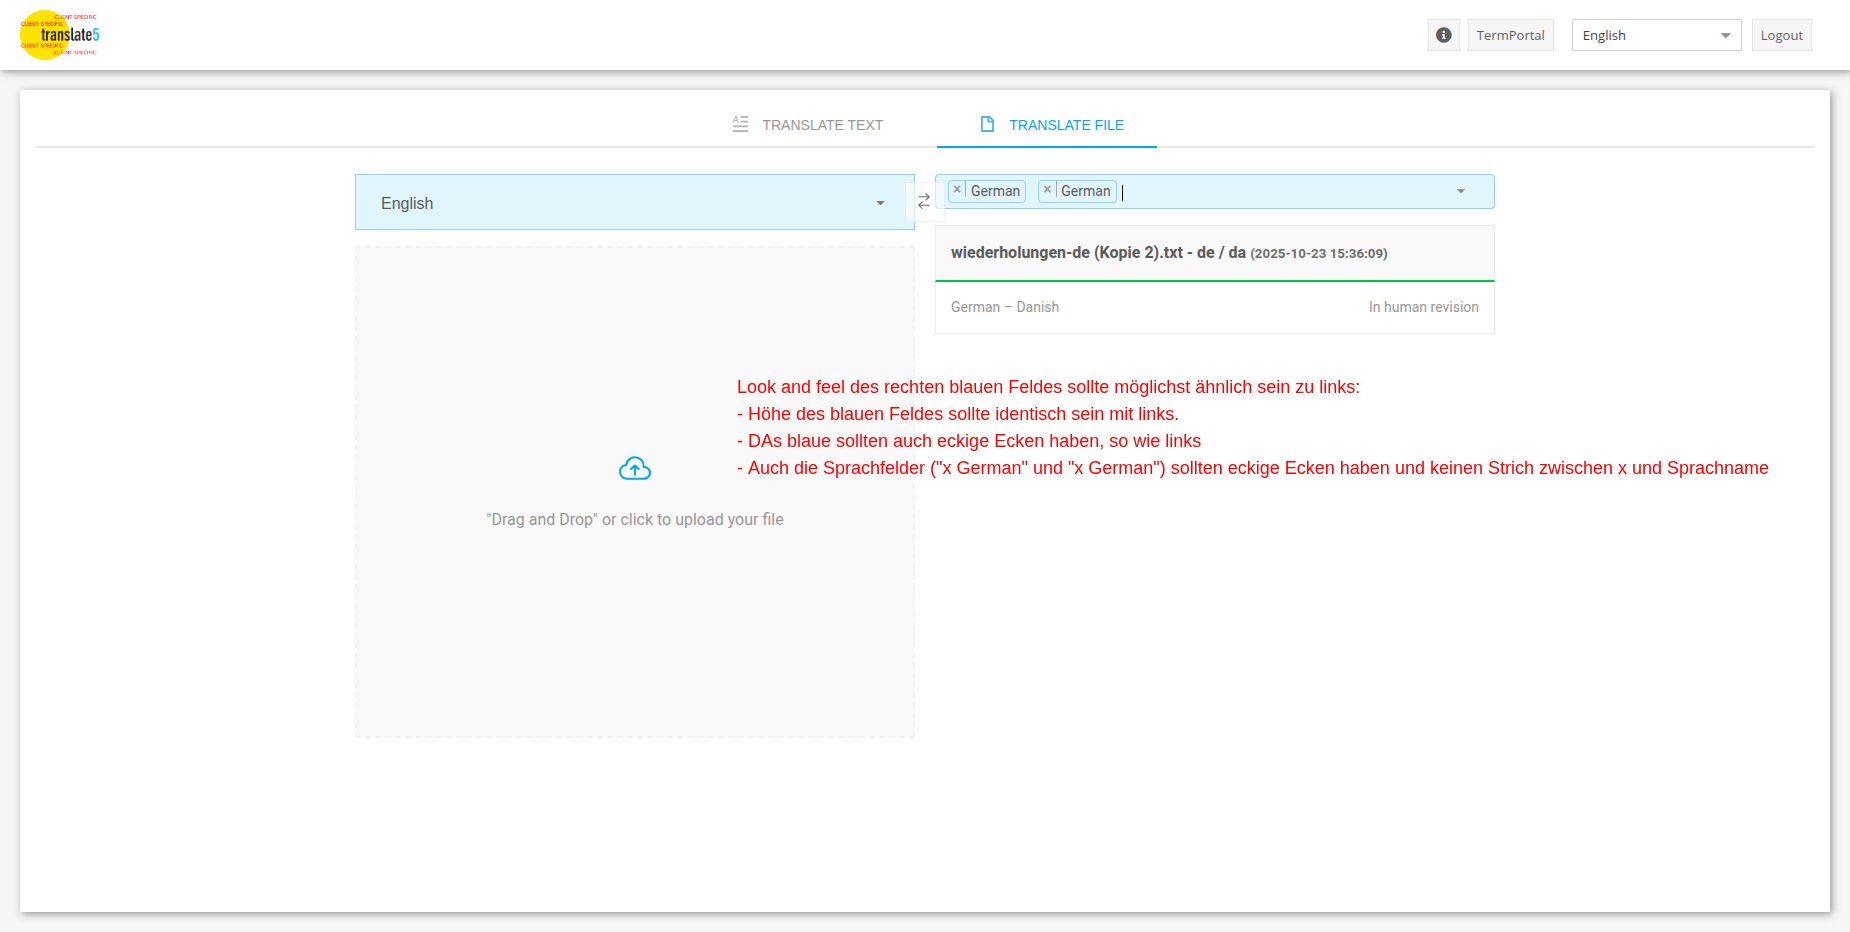Remove the first German language tag
The image size is (1850, 932).
tap(957, 190)
